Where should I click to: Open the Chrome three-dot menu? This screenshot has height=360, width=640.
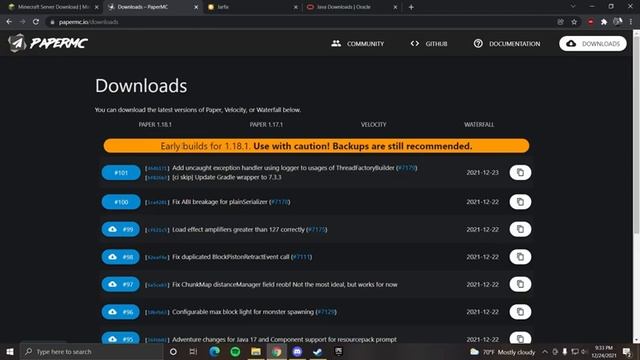coord(631,22)
